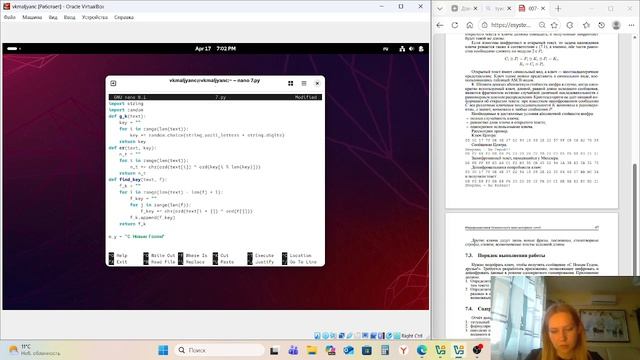Click the Windows taskbar search box Поиск
This screenshot has height=360, width=640.
coord(220,350)
